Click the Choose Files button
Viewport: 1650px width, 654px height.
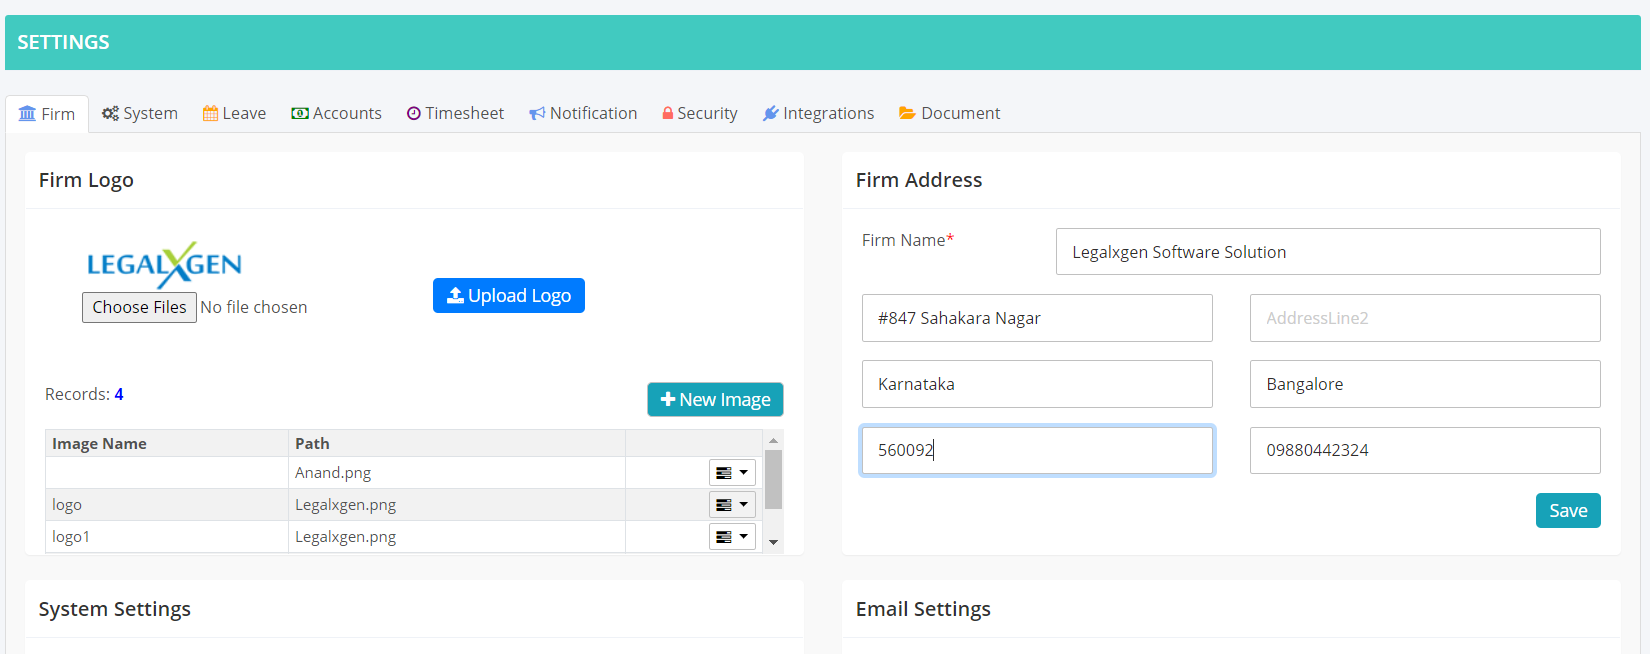click(x=139, y=307)
